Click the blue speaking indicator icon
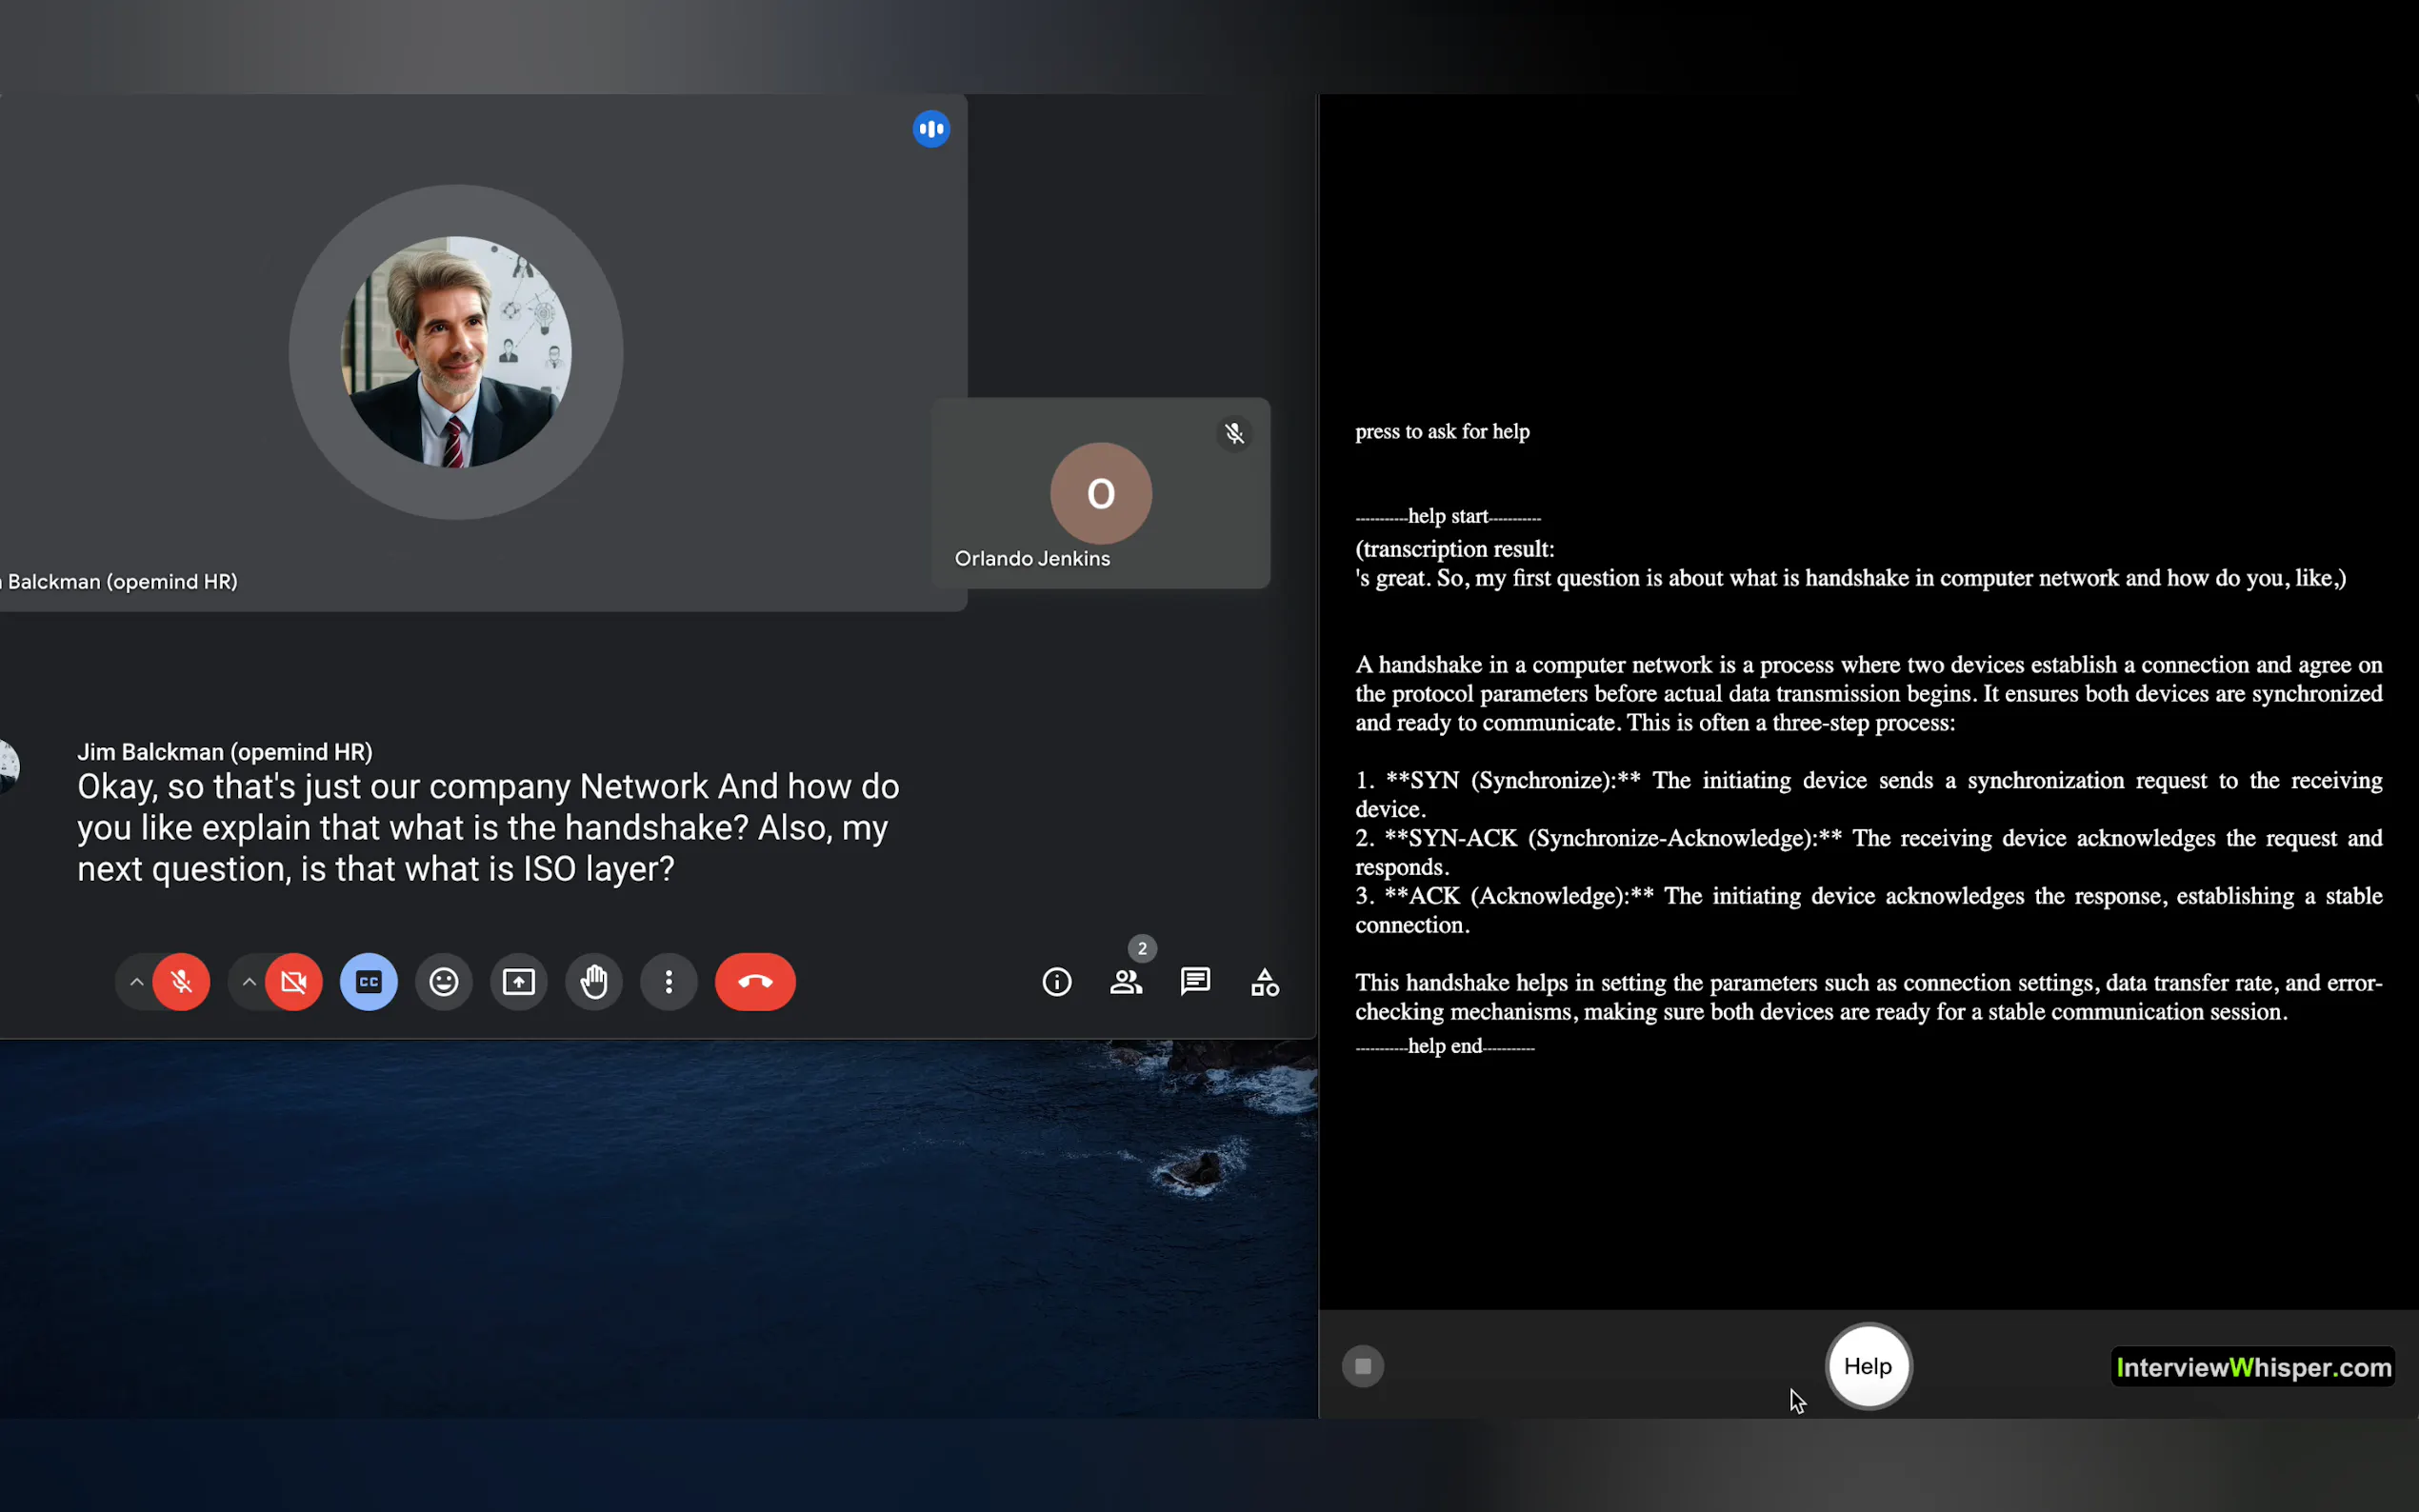The height and width of the screenshot is (1512, 2419). coord(931,129)
